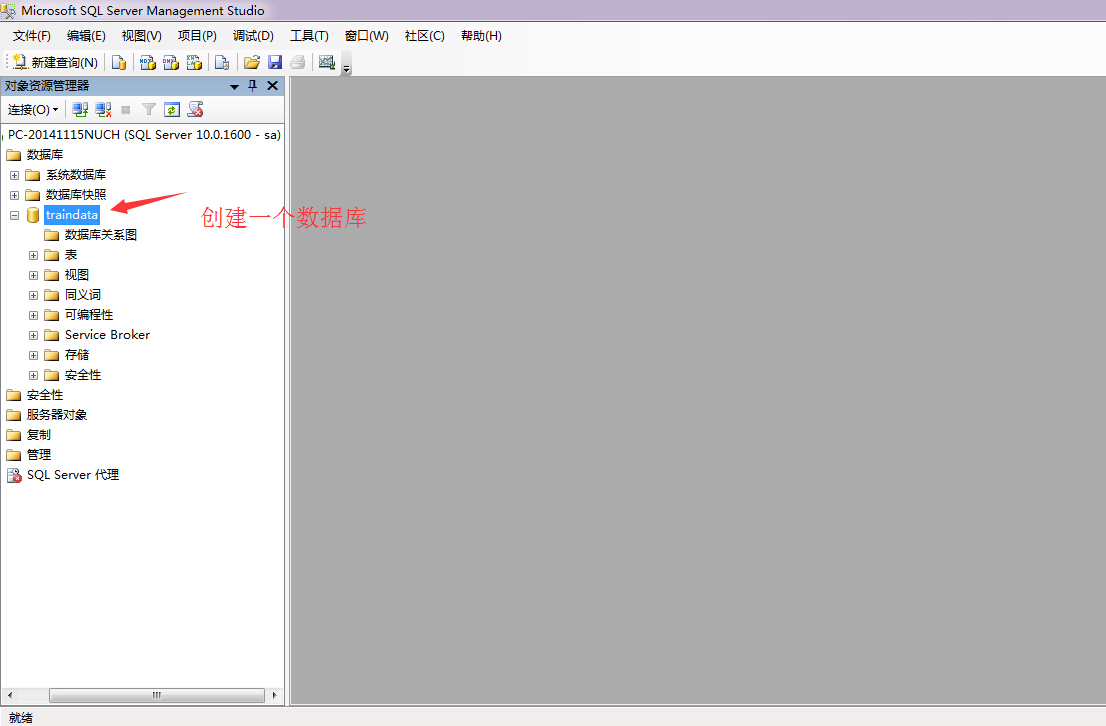Click the Open File toolbar icon
Viewport: 1106px width, 726px height.
point(251,62)
